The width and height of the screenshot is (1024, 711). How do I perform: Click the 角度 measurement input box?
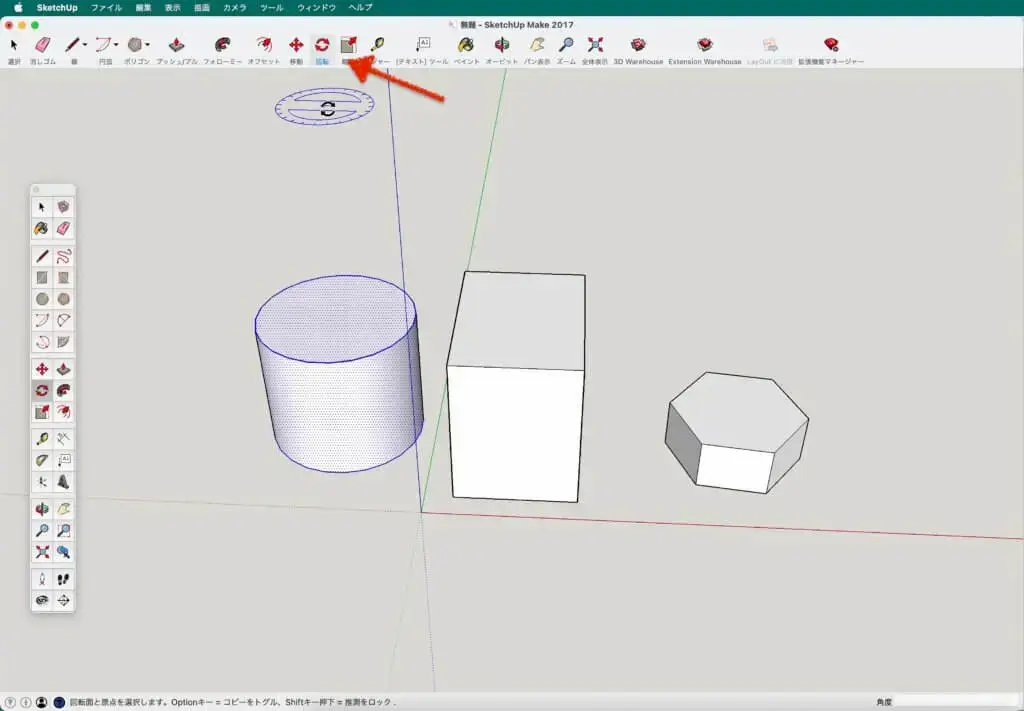tap(958, 703)
